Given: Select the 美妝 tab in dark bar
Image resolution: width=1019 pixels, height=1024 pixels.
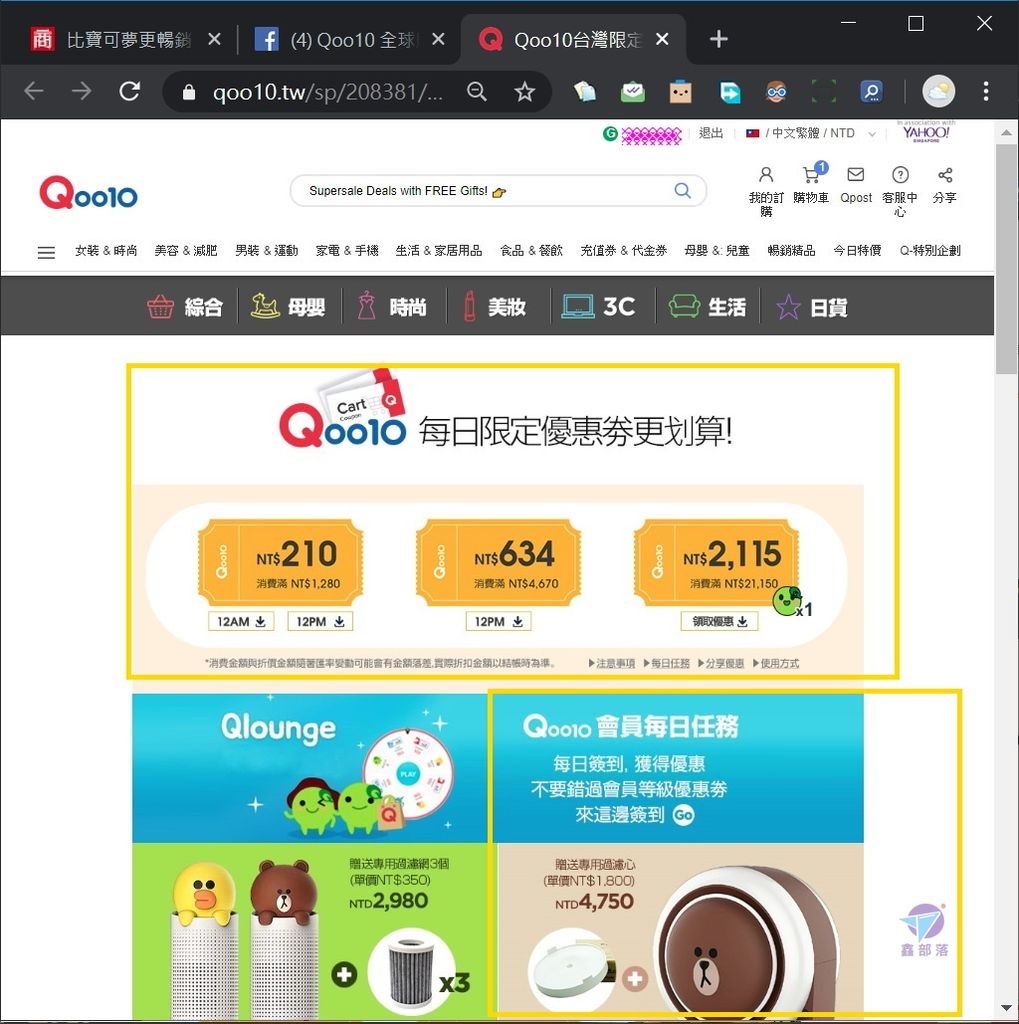Looking at the screenshot, I should coord(495,306).
